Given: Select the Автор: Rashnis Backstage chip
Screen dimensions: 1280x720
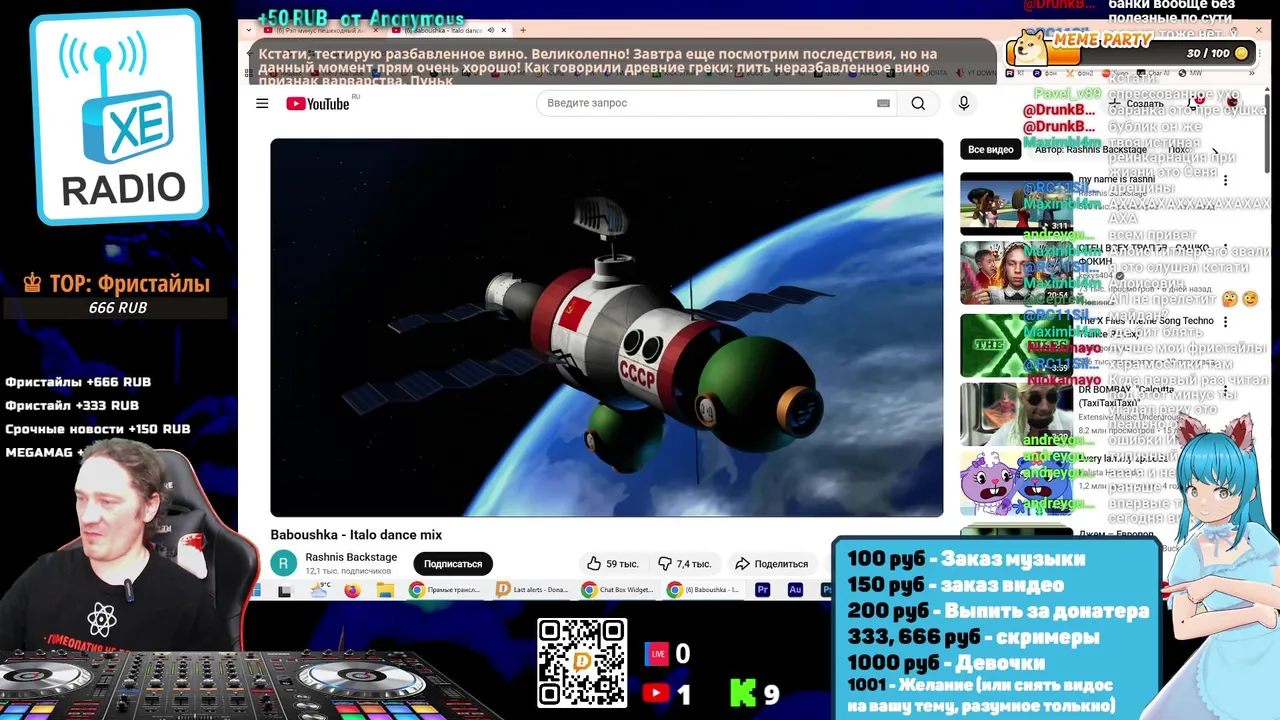Looking at the screenshot, I should [1091, 149].
